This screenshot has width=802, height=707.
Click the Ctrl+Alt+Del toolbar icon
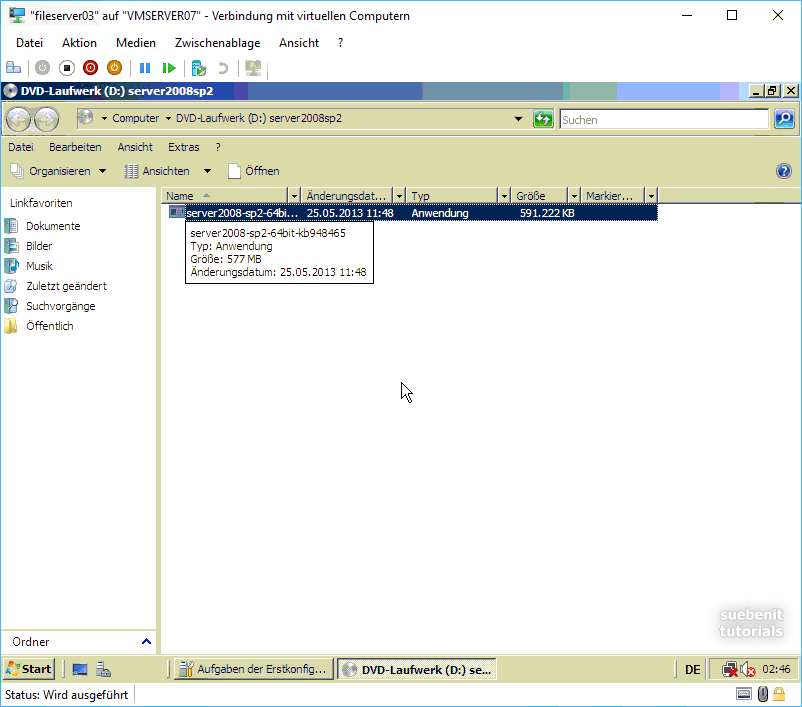tap(13, 68)
